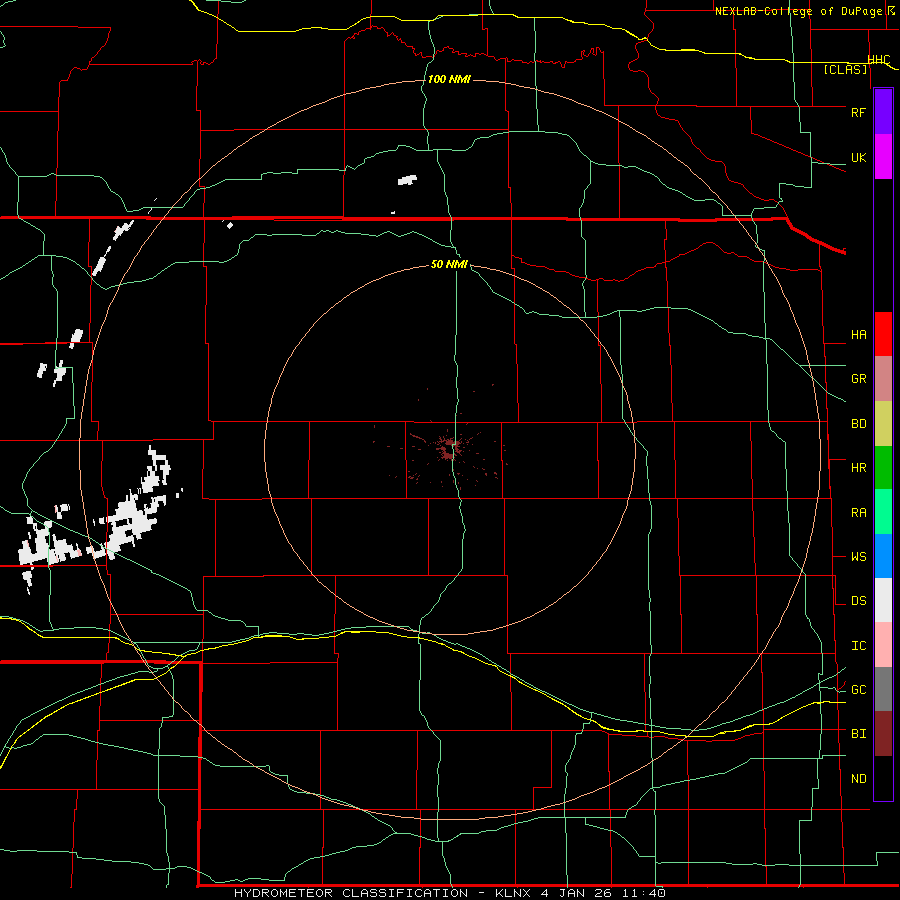Click the [CLAS] units label
The height and width of the screenshot is (900, 900).
845,70
